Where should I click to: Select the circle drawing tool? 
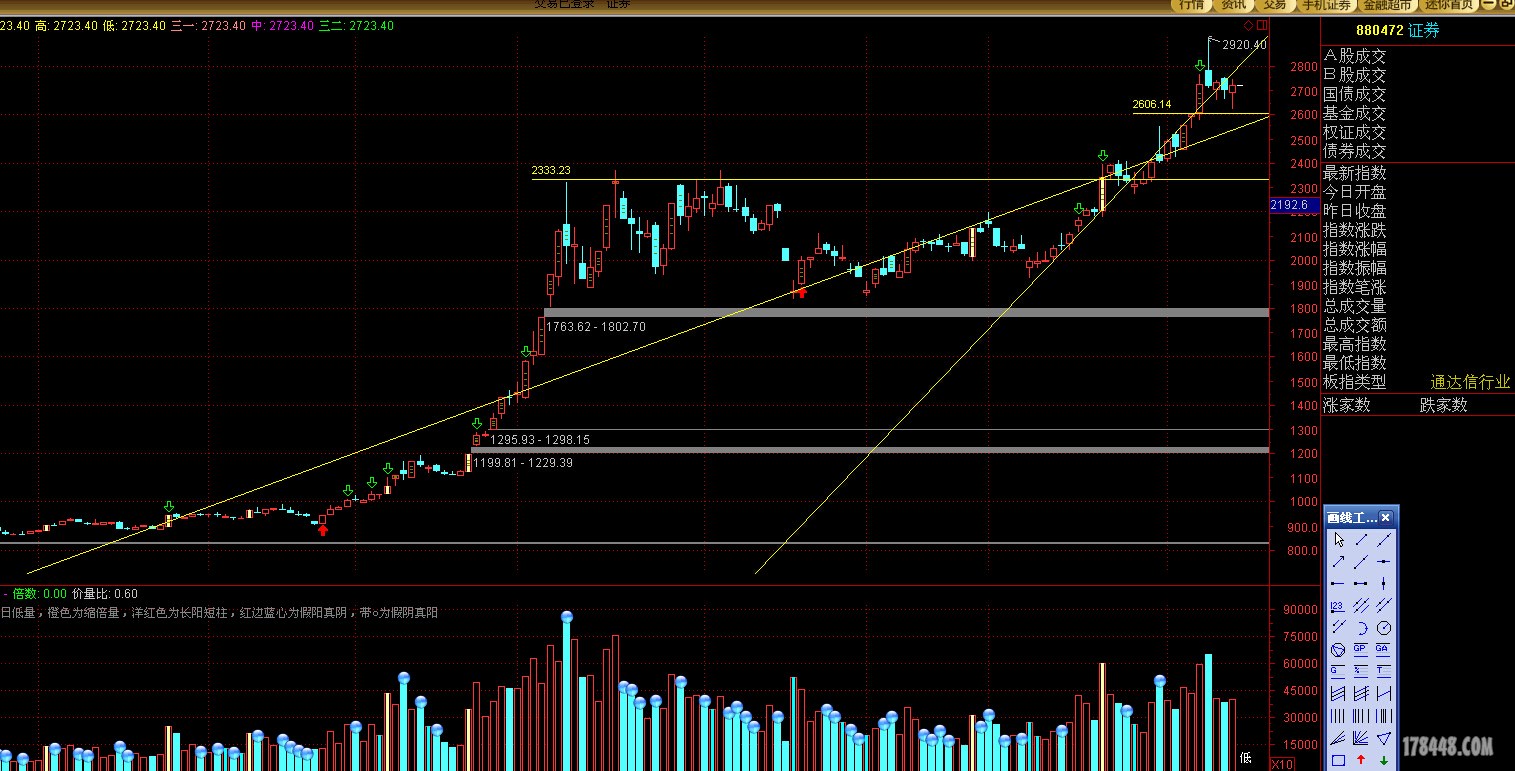1384,628
